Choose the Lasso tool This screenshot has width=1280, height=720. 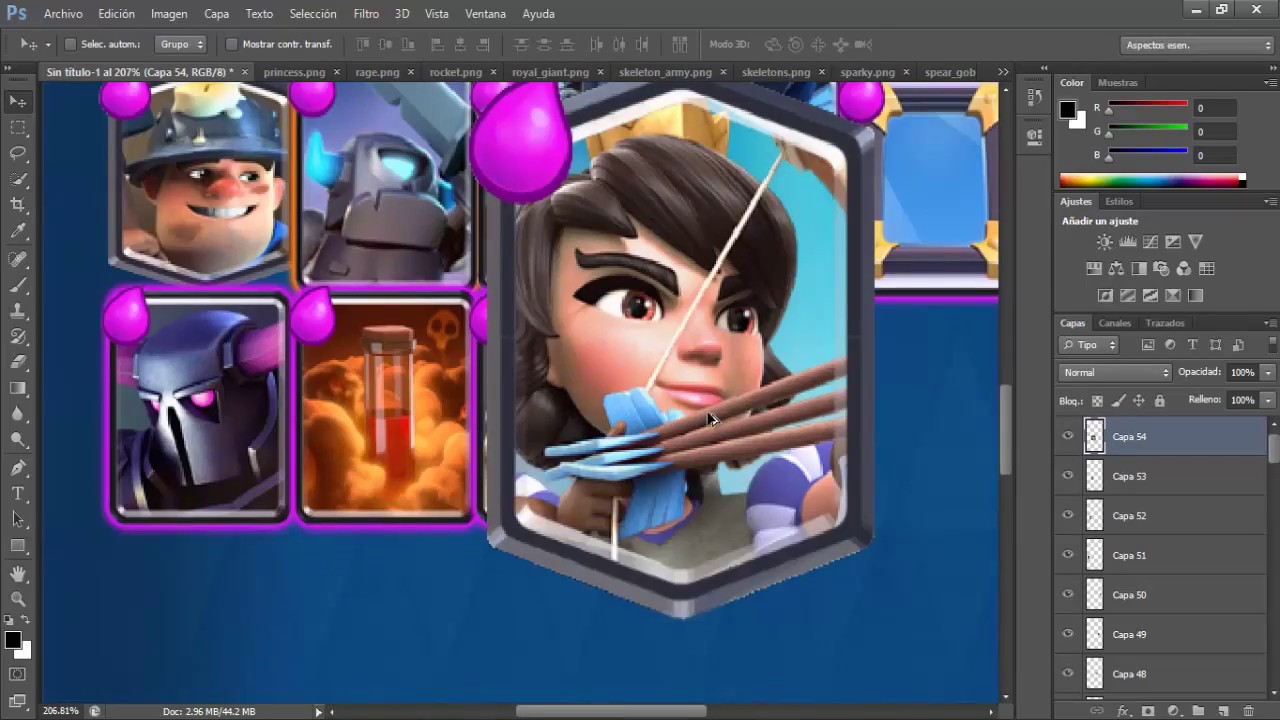pyautogui.click(x=18, y=153)
